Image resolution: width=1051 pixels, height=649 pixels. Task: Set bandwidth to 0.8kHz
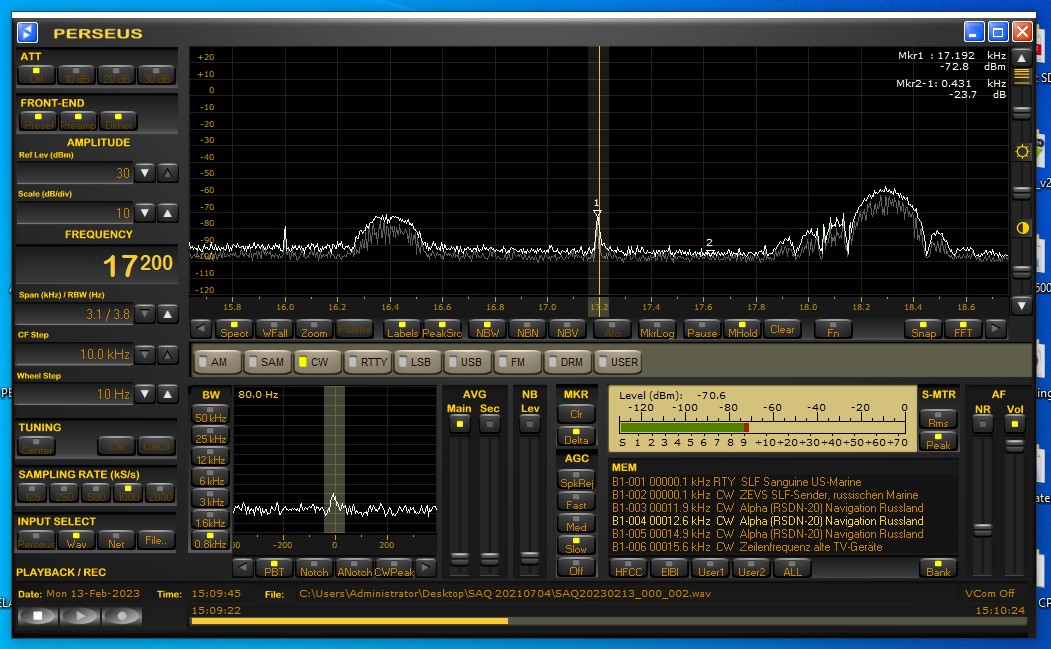coord(210,540)
